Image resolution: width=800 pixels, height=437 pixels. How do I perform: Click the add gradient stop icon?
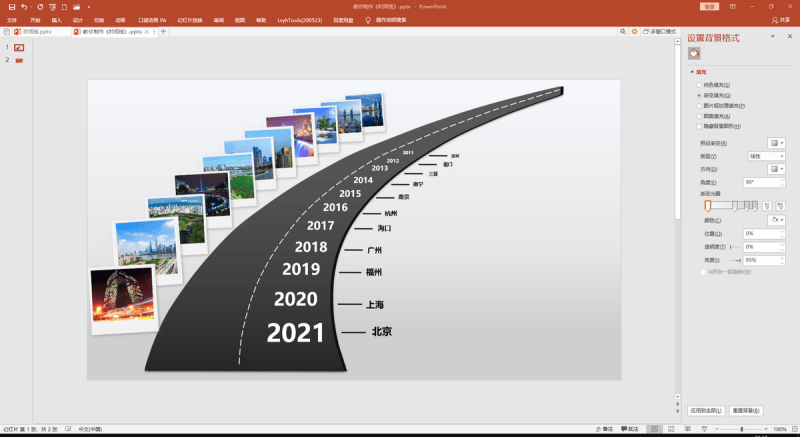pyautogui.click(x=767, y=205)
